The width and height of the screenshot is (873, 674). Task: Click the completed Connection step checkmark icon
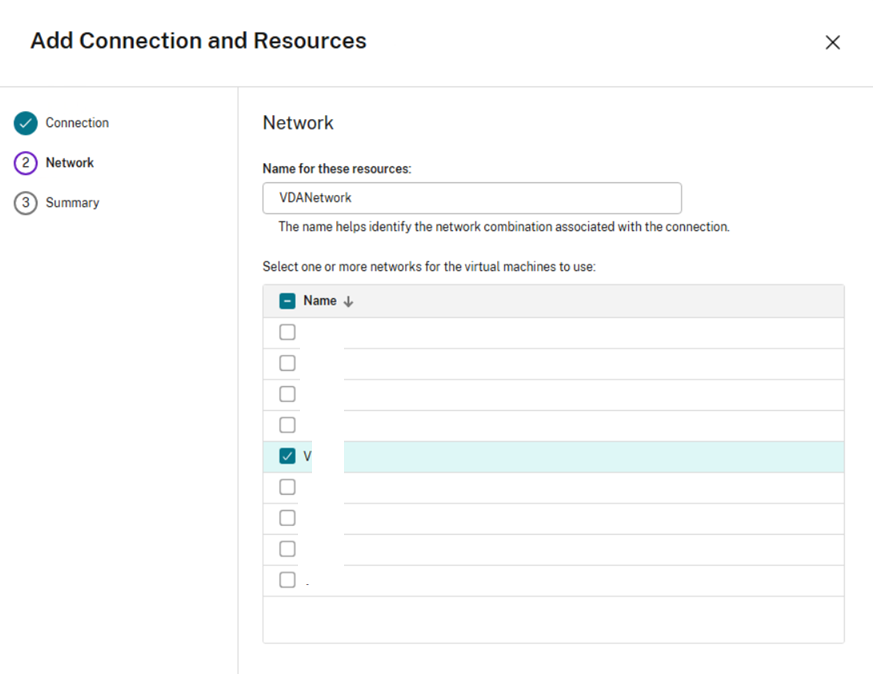coord(26,123)
